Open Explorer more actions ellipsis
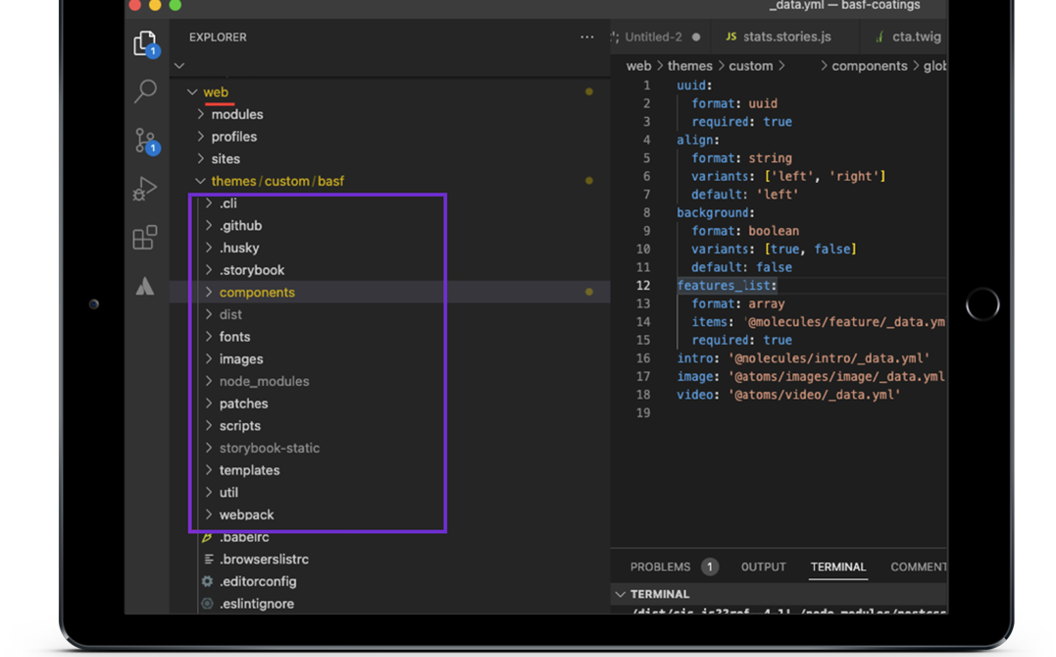 tap(587, 37)
